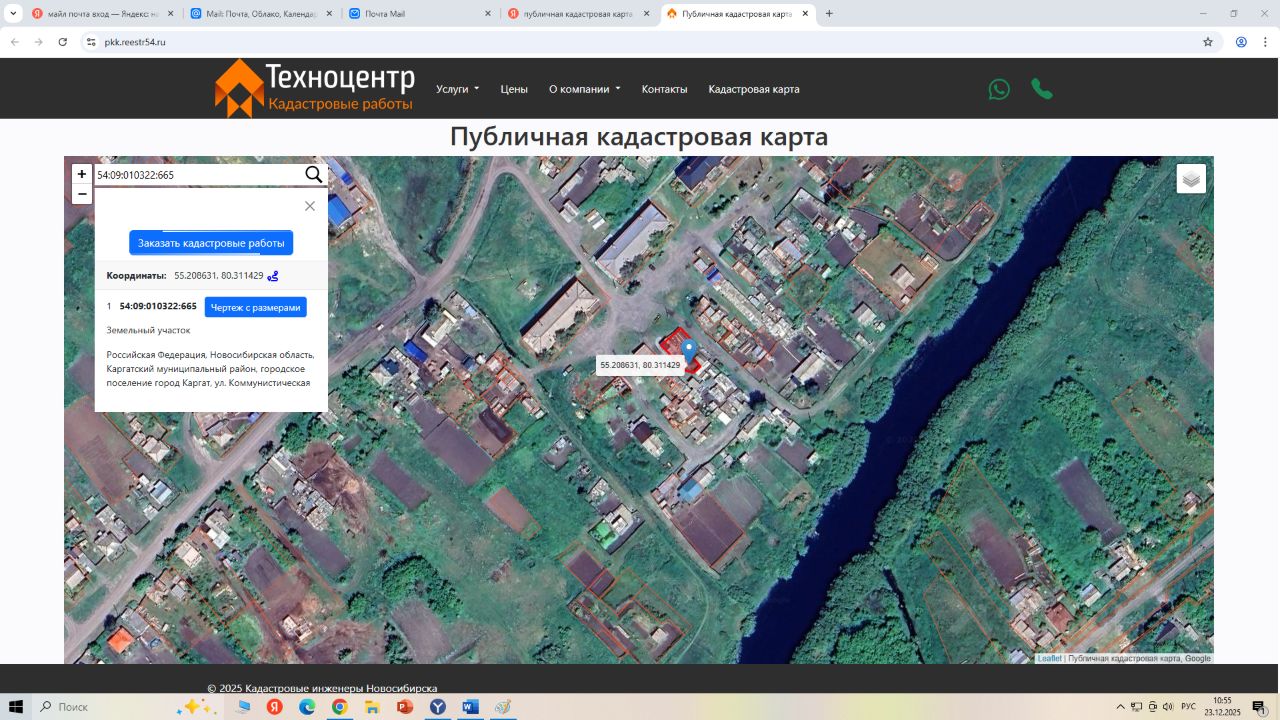Zoom in the map with plus button
The height and width of the screenshot is (720, 1280).
(82, 174)
